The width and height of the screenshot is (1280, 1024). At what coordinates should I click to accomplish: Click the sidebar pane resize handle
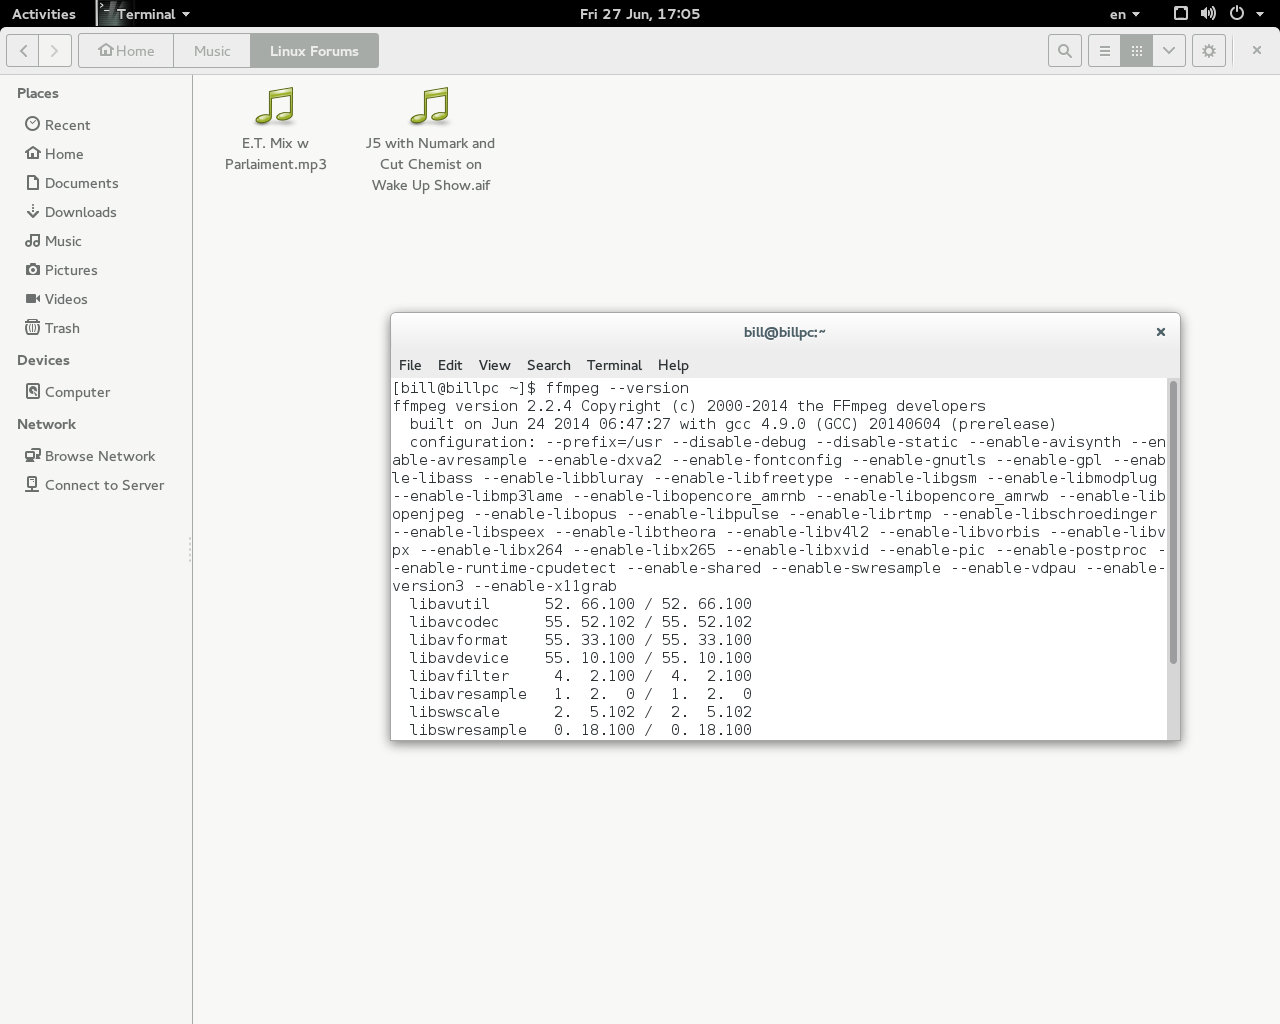pyautogui.click(x=190, y=549)
